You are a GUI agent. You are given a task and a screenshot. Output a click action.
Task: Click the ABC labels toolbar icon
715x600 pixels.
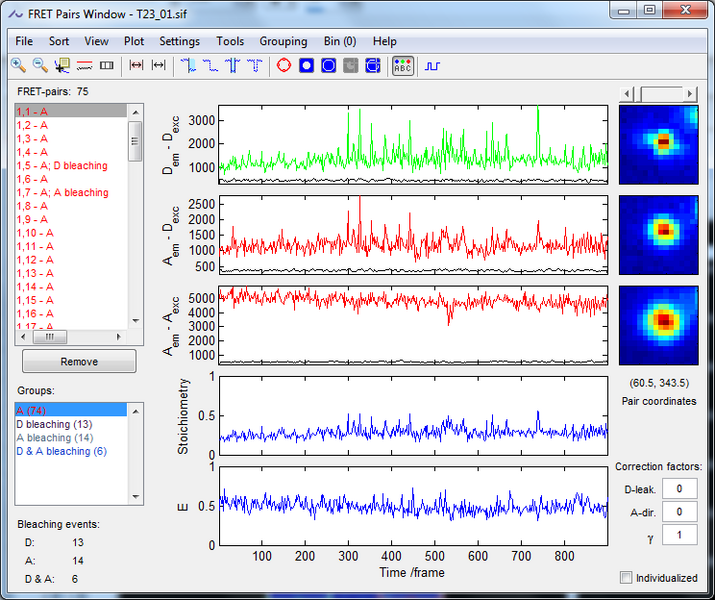[x=402, y=65]
